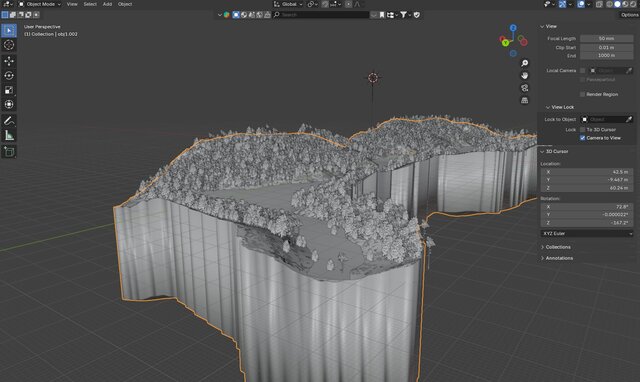Switch to solid viewport shading
This screenshot has width=640, height=382.
[x=617, y=4]
